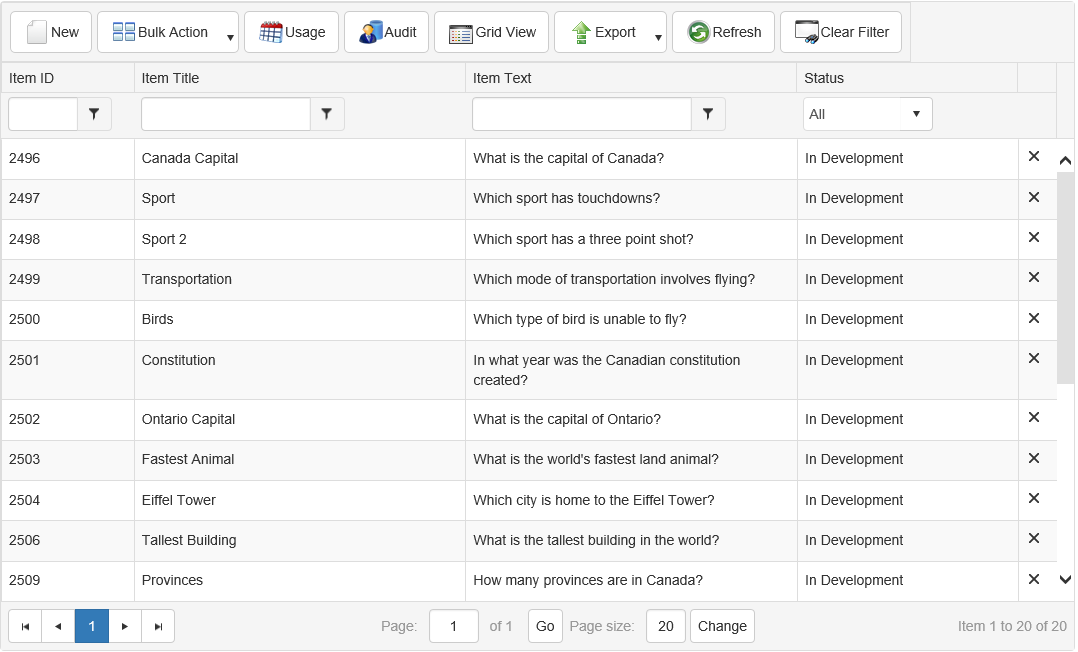The height and width of the screenshot is (652, 1078).
Task: Go to the last page
Action: click(158, 626)
